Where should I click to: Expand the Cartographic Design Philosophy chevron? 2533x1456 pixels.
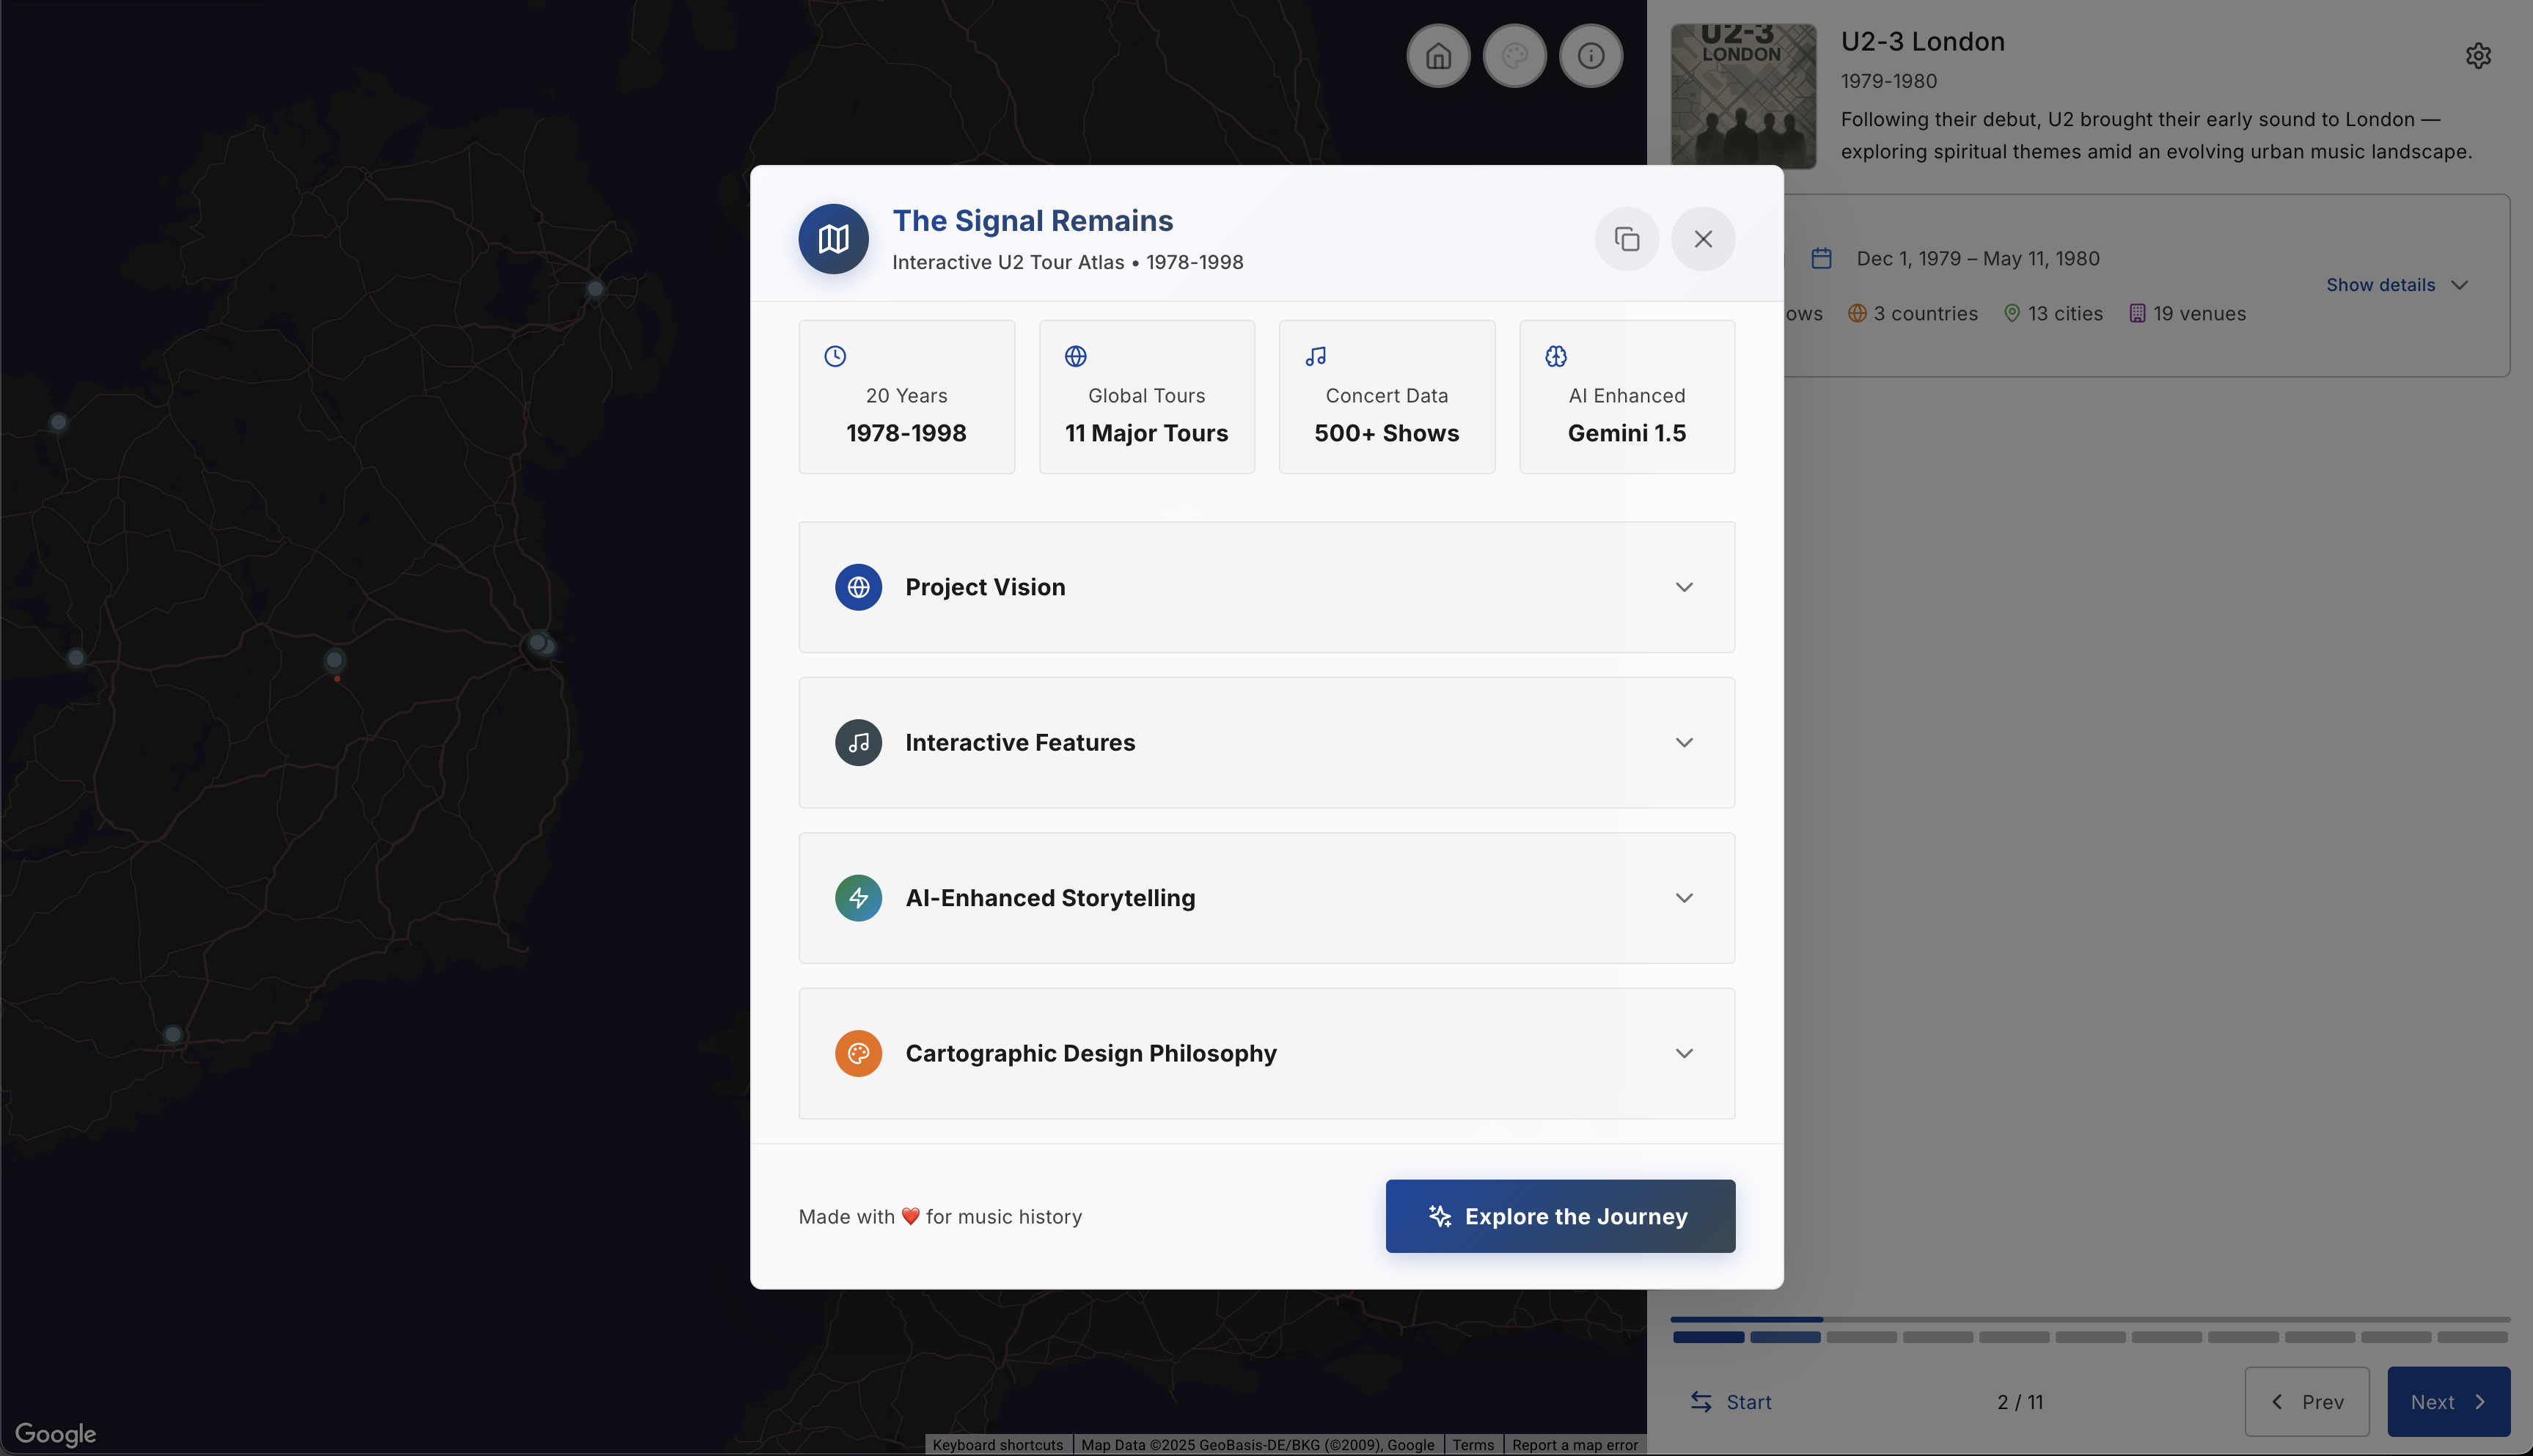1683,1053
